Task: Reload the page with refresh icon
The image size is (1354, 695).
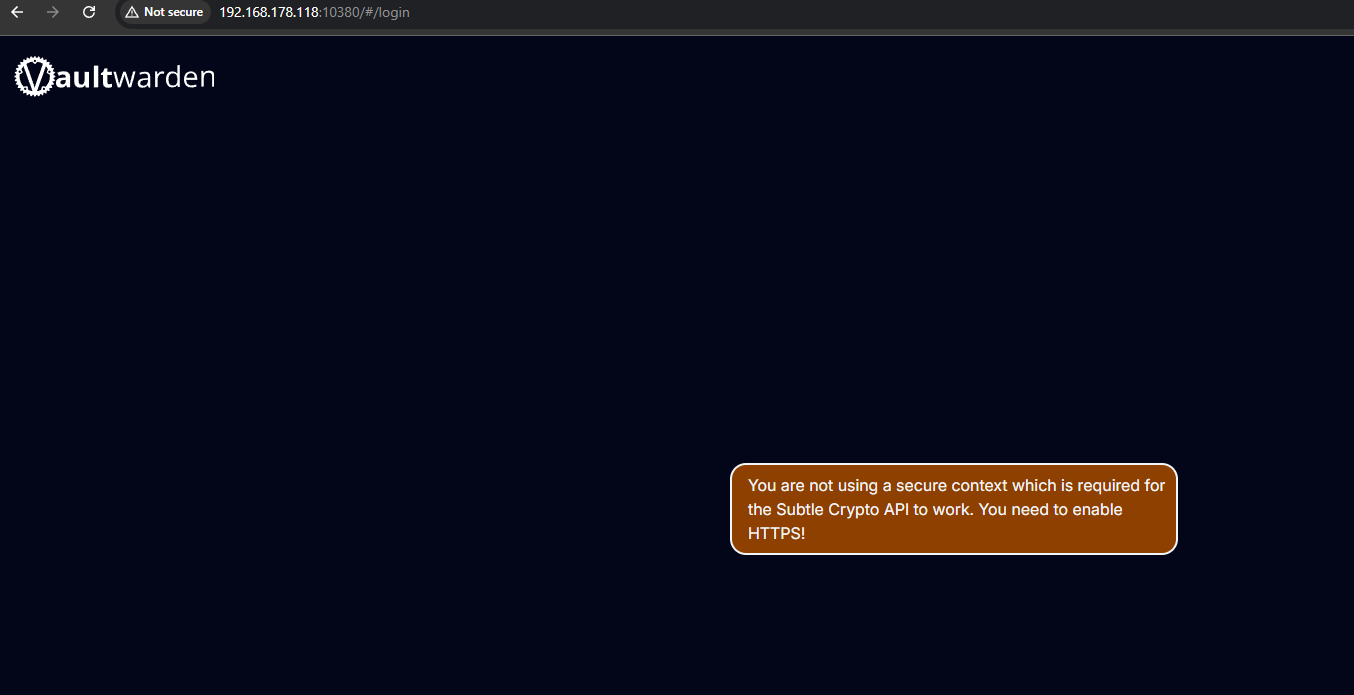Action: tap(89, 12)
